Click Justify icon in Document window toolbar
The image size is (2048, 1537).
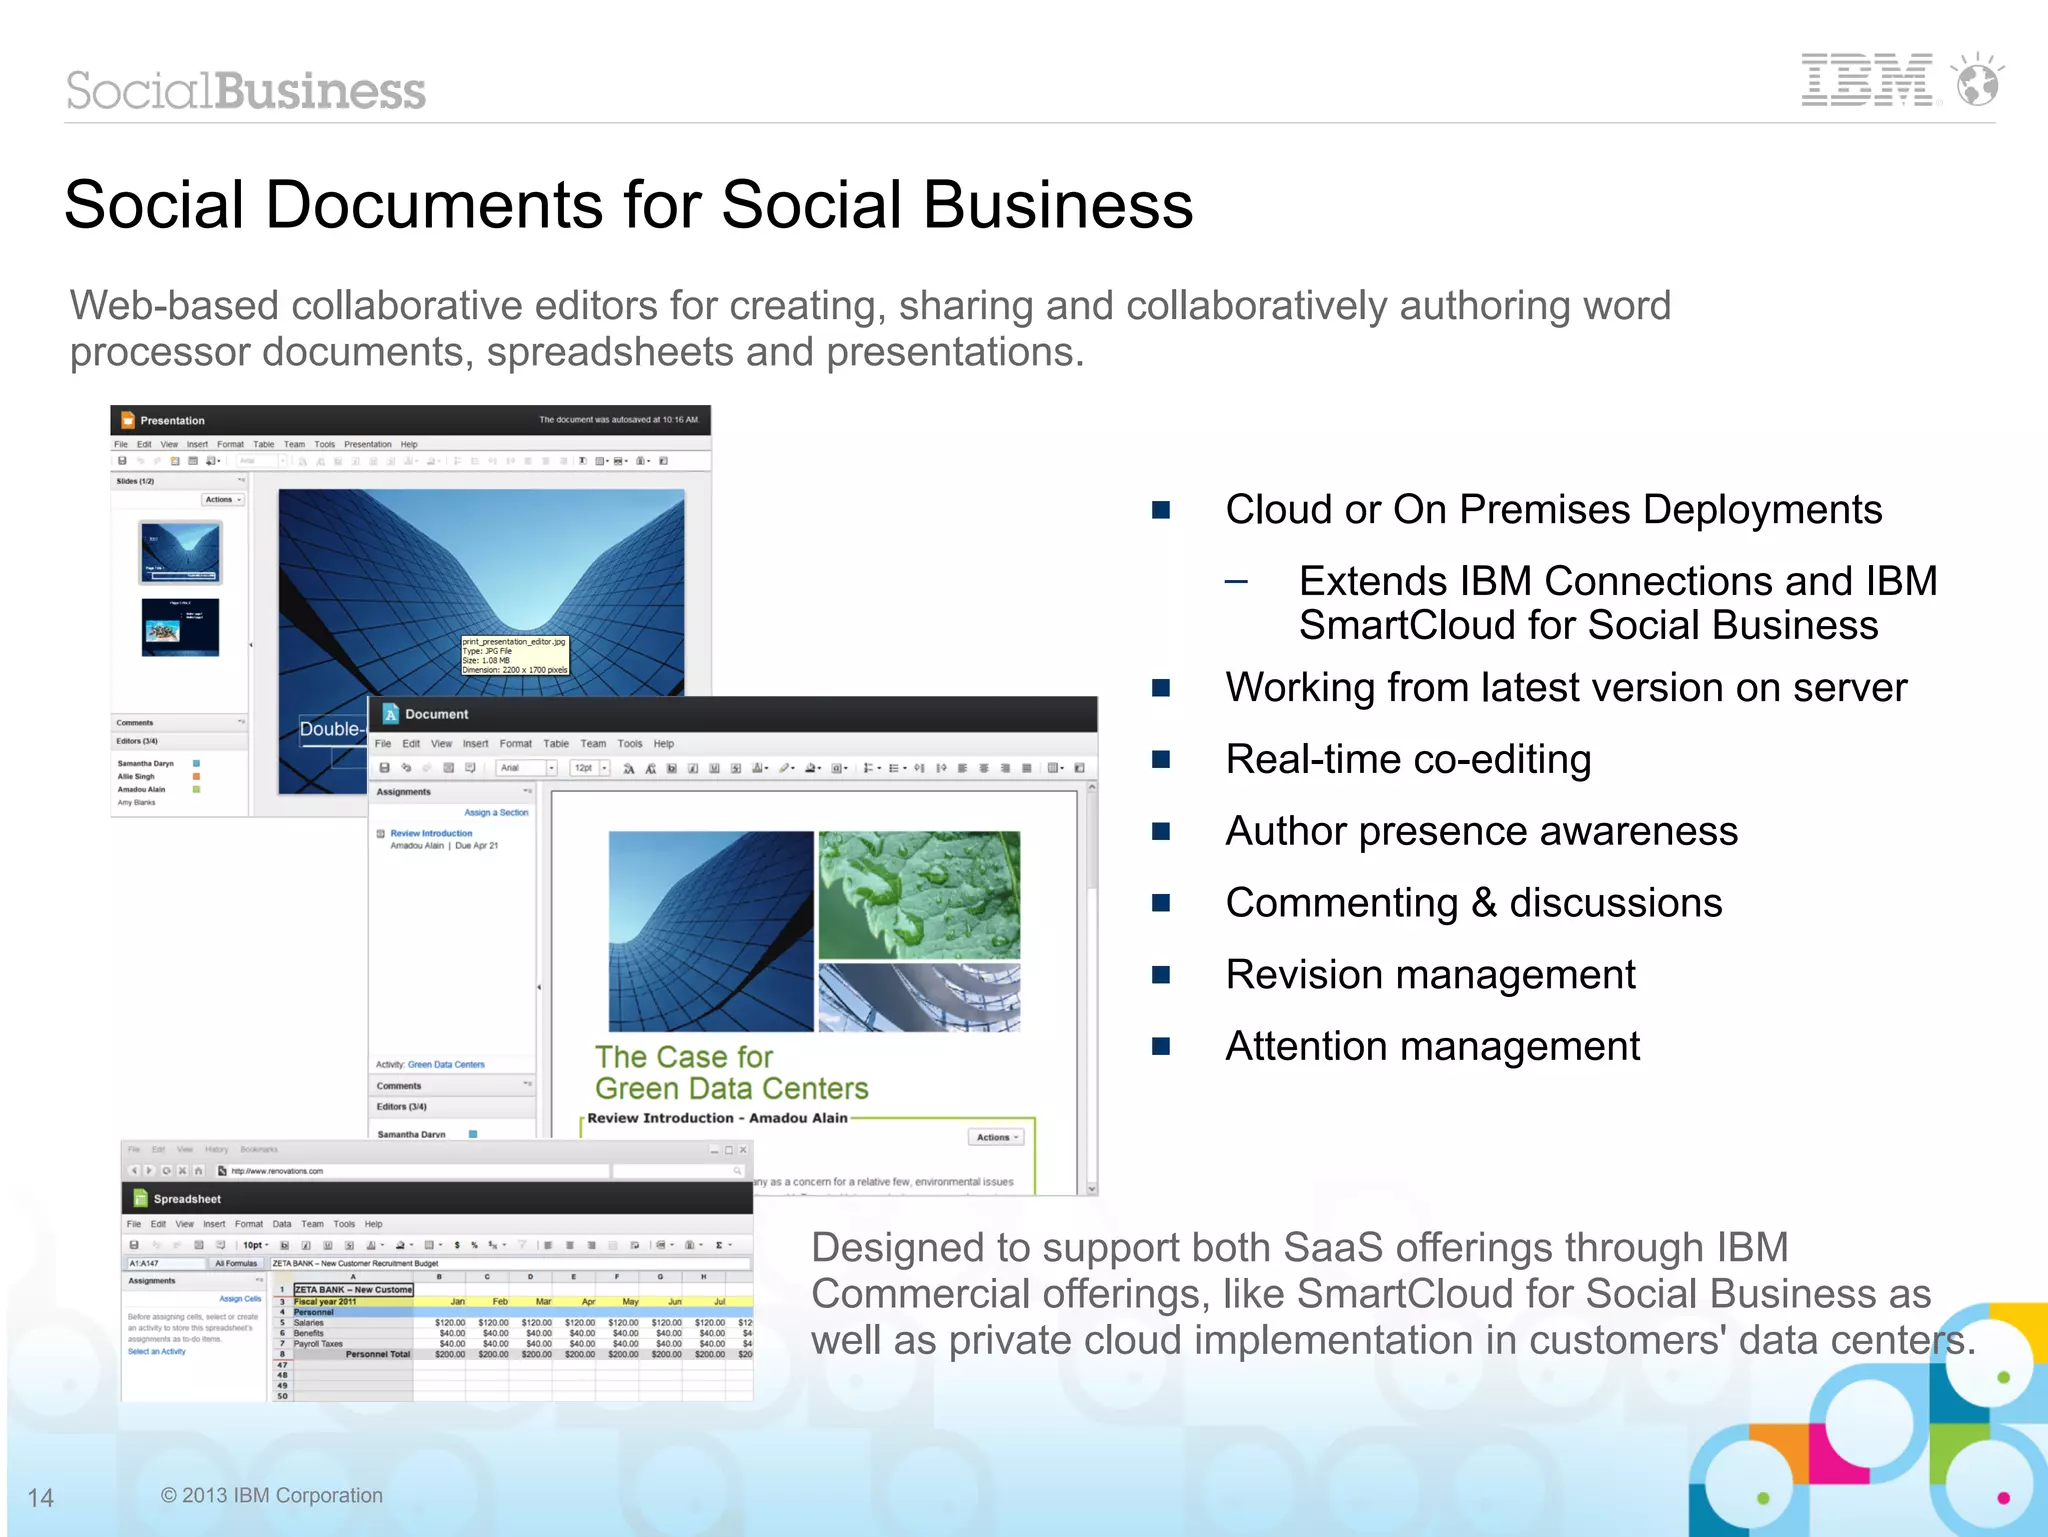coord(1026,768)
